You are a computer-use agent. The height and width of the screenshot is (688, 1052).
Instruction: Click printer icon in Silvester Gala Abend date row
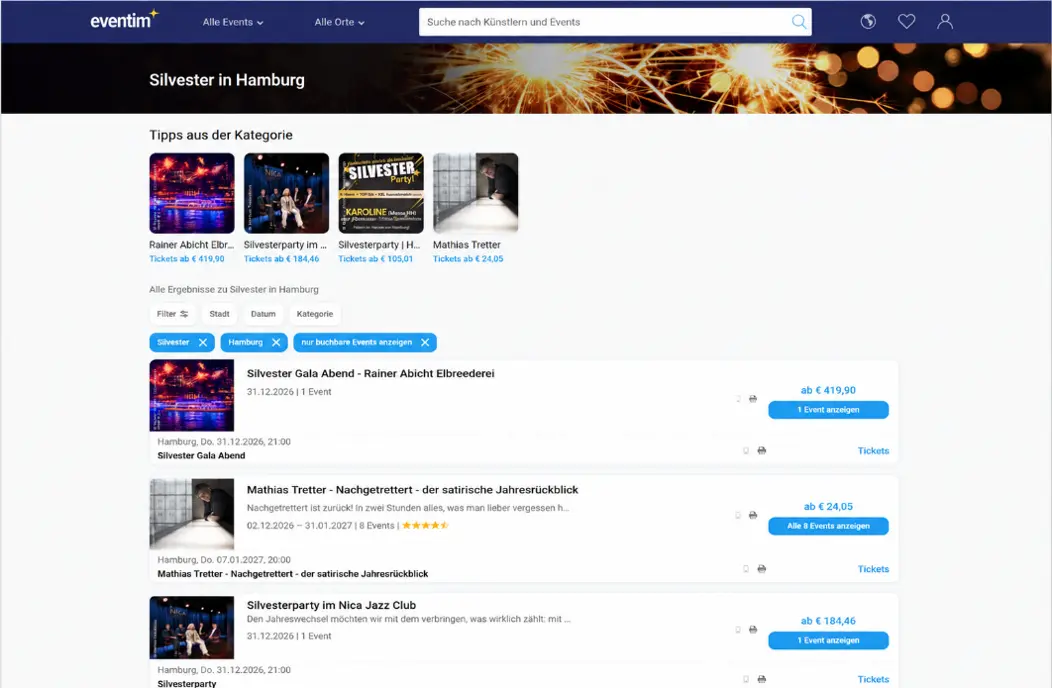click(x=761, y=450)
